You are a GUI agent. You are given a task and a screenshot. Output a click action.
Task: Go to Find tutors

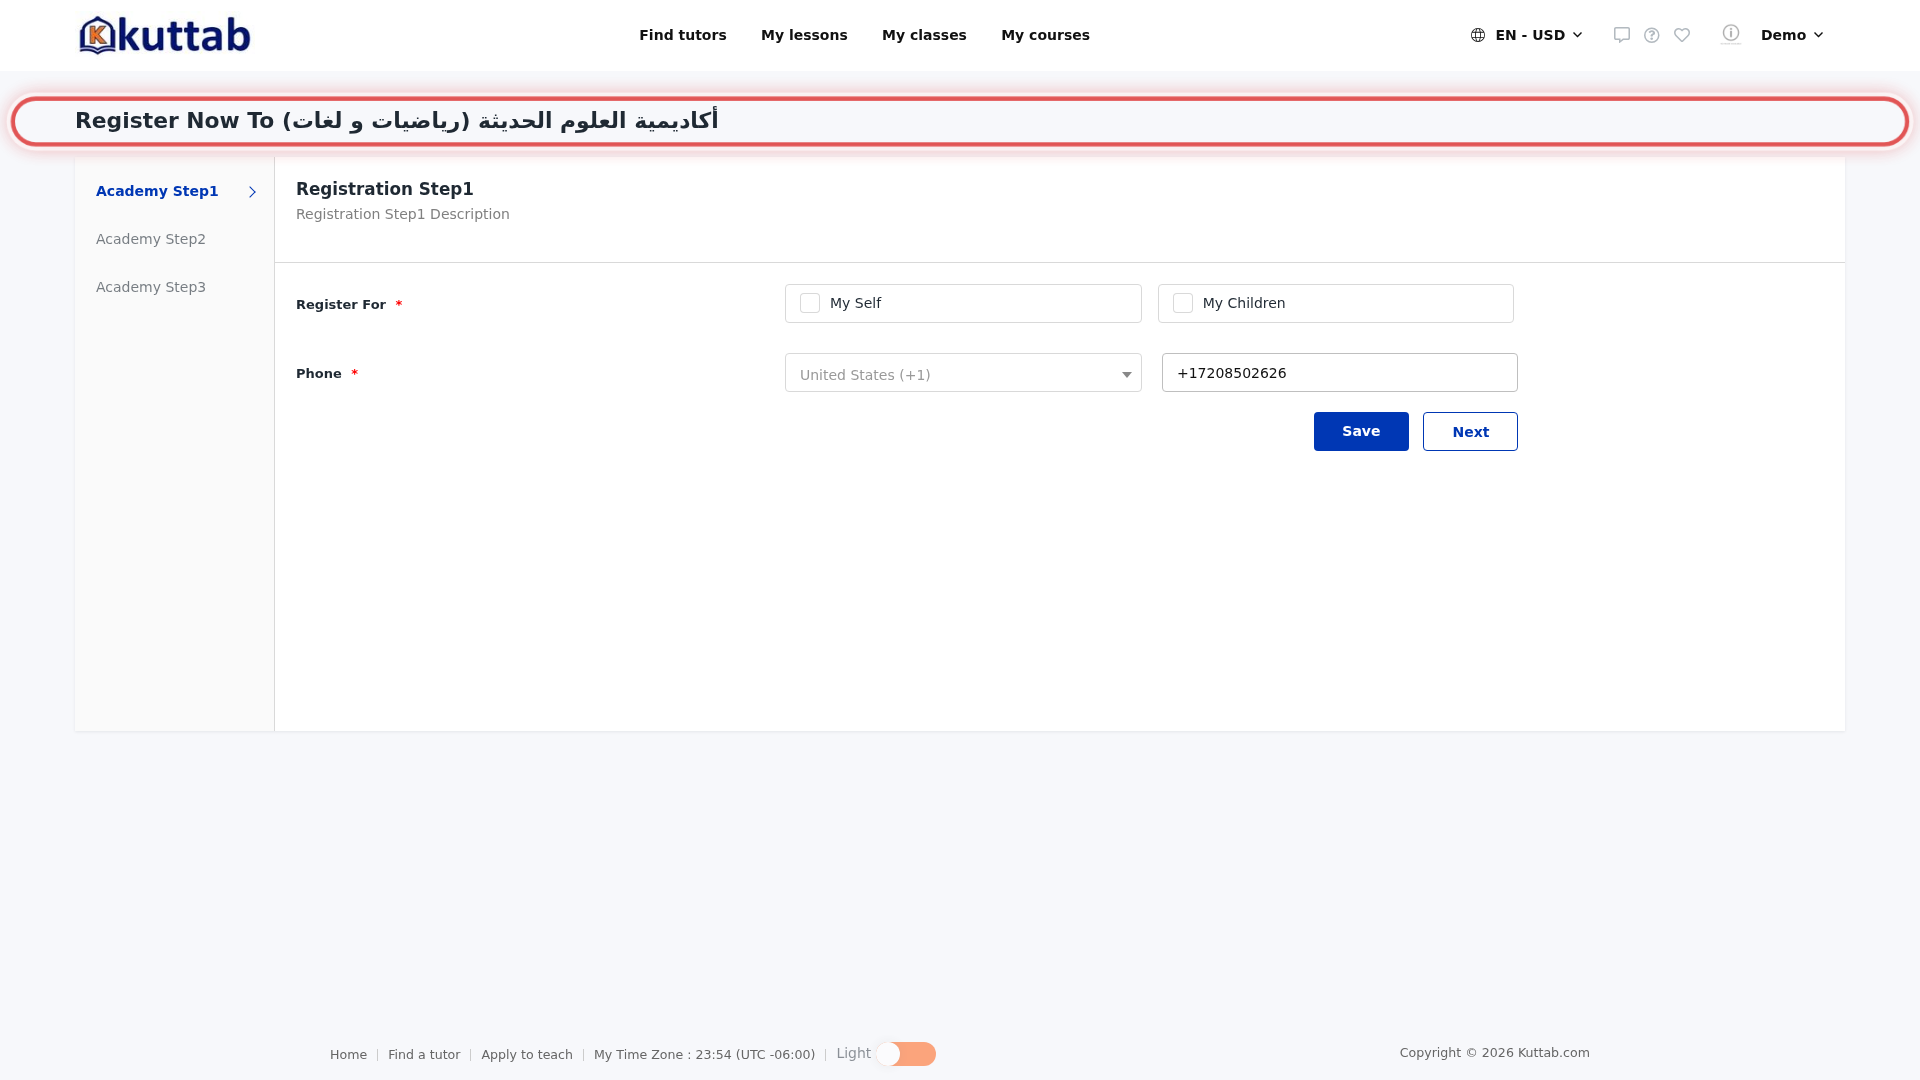[x=683, y=35]
